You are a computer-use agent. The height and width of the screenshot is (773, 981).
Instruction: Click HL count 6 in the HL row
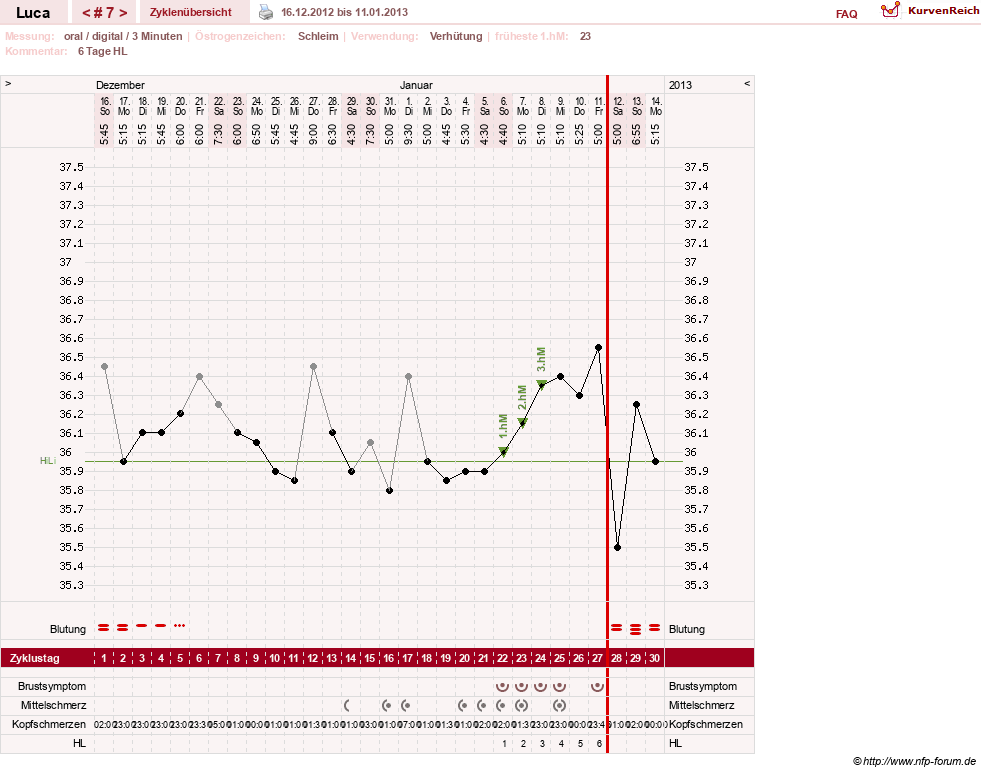click(599, 744)
